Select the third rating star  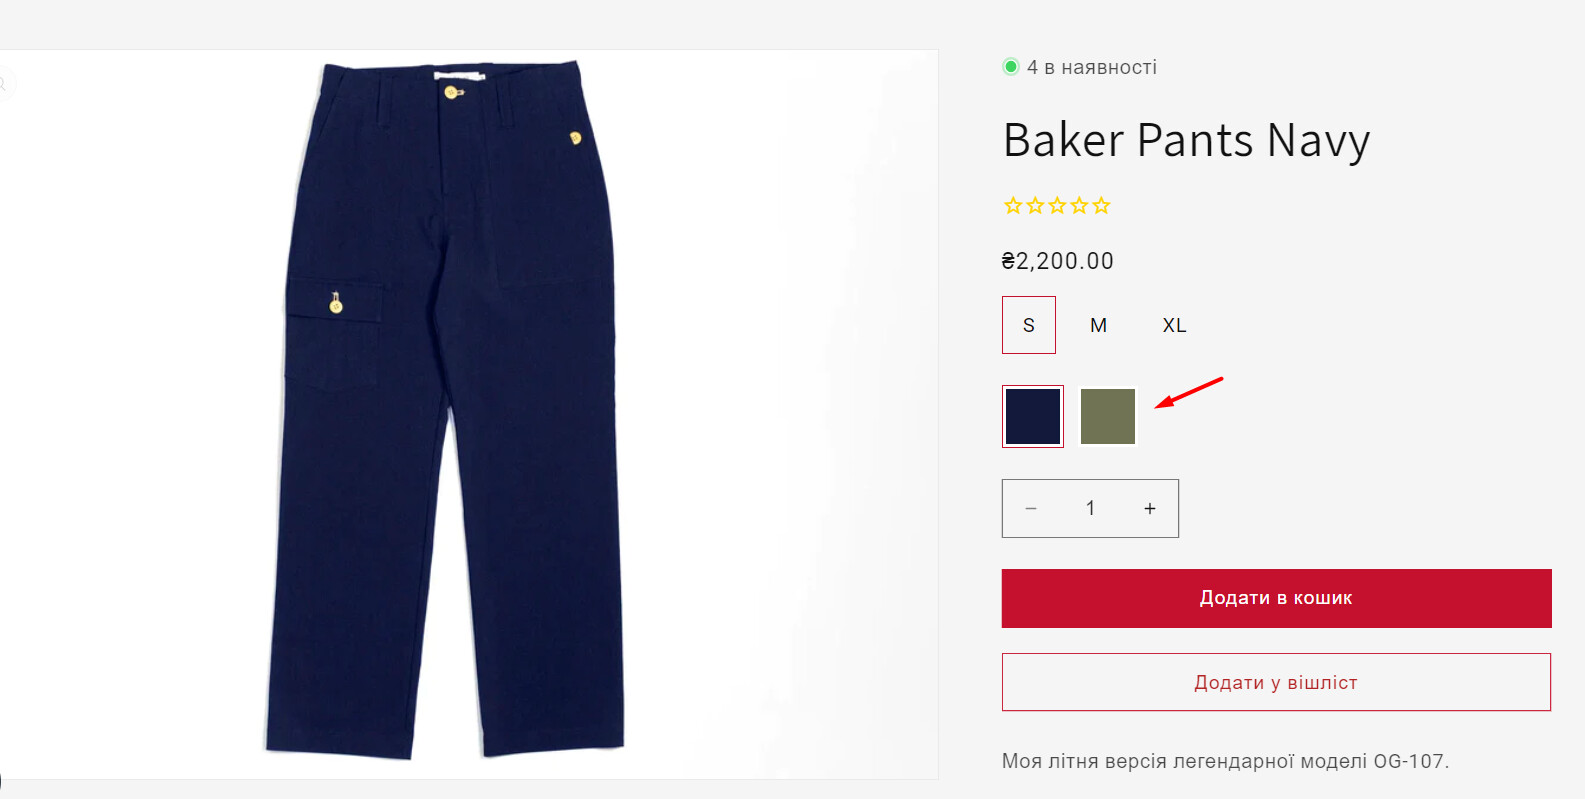[x=1057, y=206]
